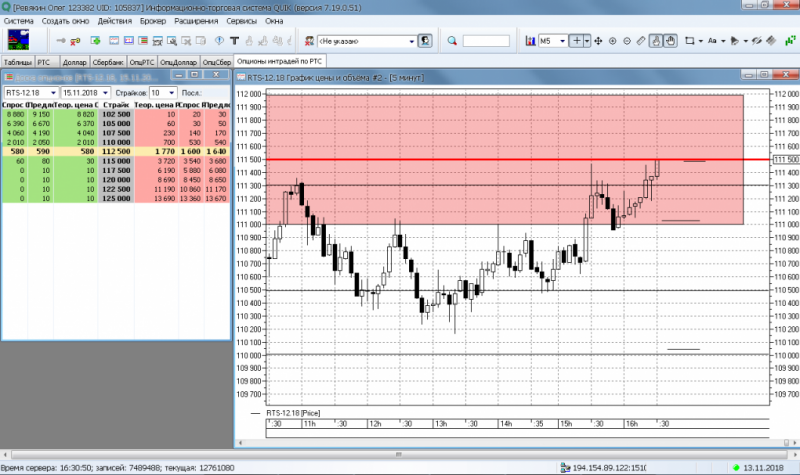Click the grey key connection icon
Screen dimensions: 800x475
pyautogui.click(x=61, y=41)
